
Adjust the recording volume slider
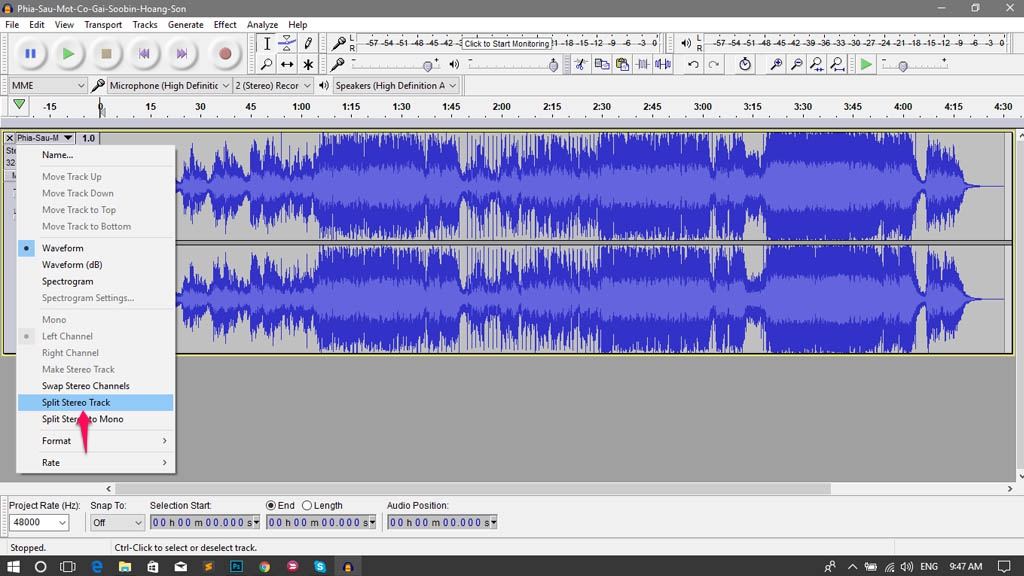coord(427,65)
